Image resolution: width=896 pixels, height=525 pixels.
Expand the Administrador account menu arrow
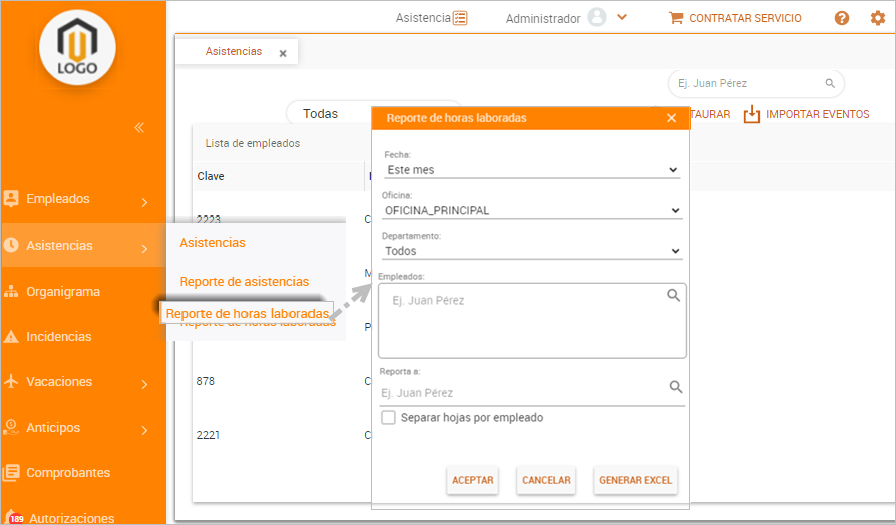tap(622, 18)
